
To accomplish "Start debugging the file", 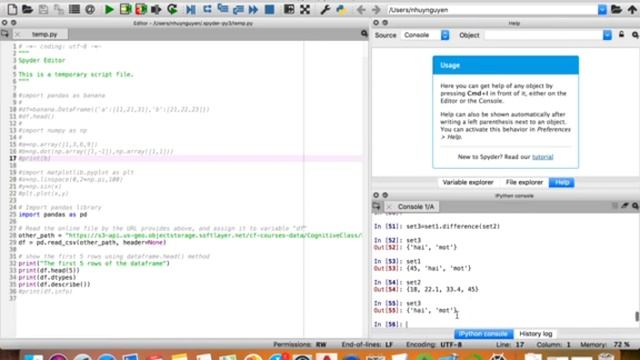I will tap(191, 9).
